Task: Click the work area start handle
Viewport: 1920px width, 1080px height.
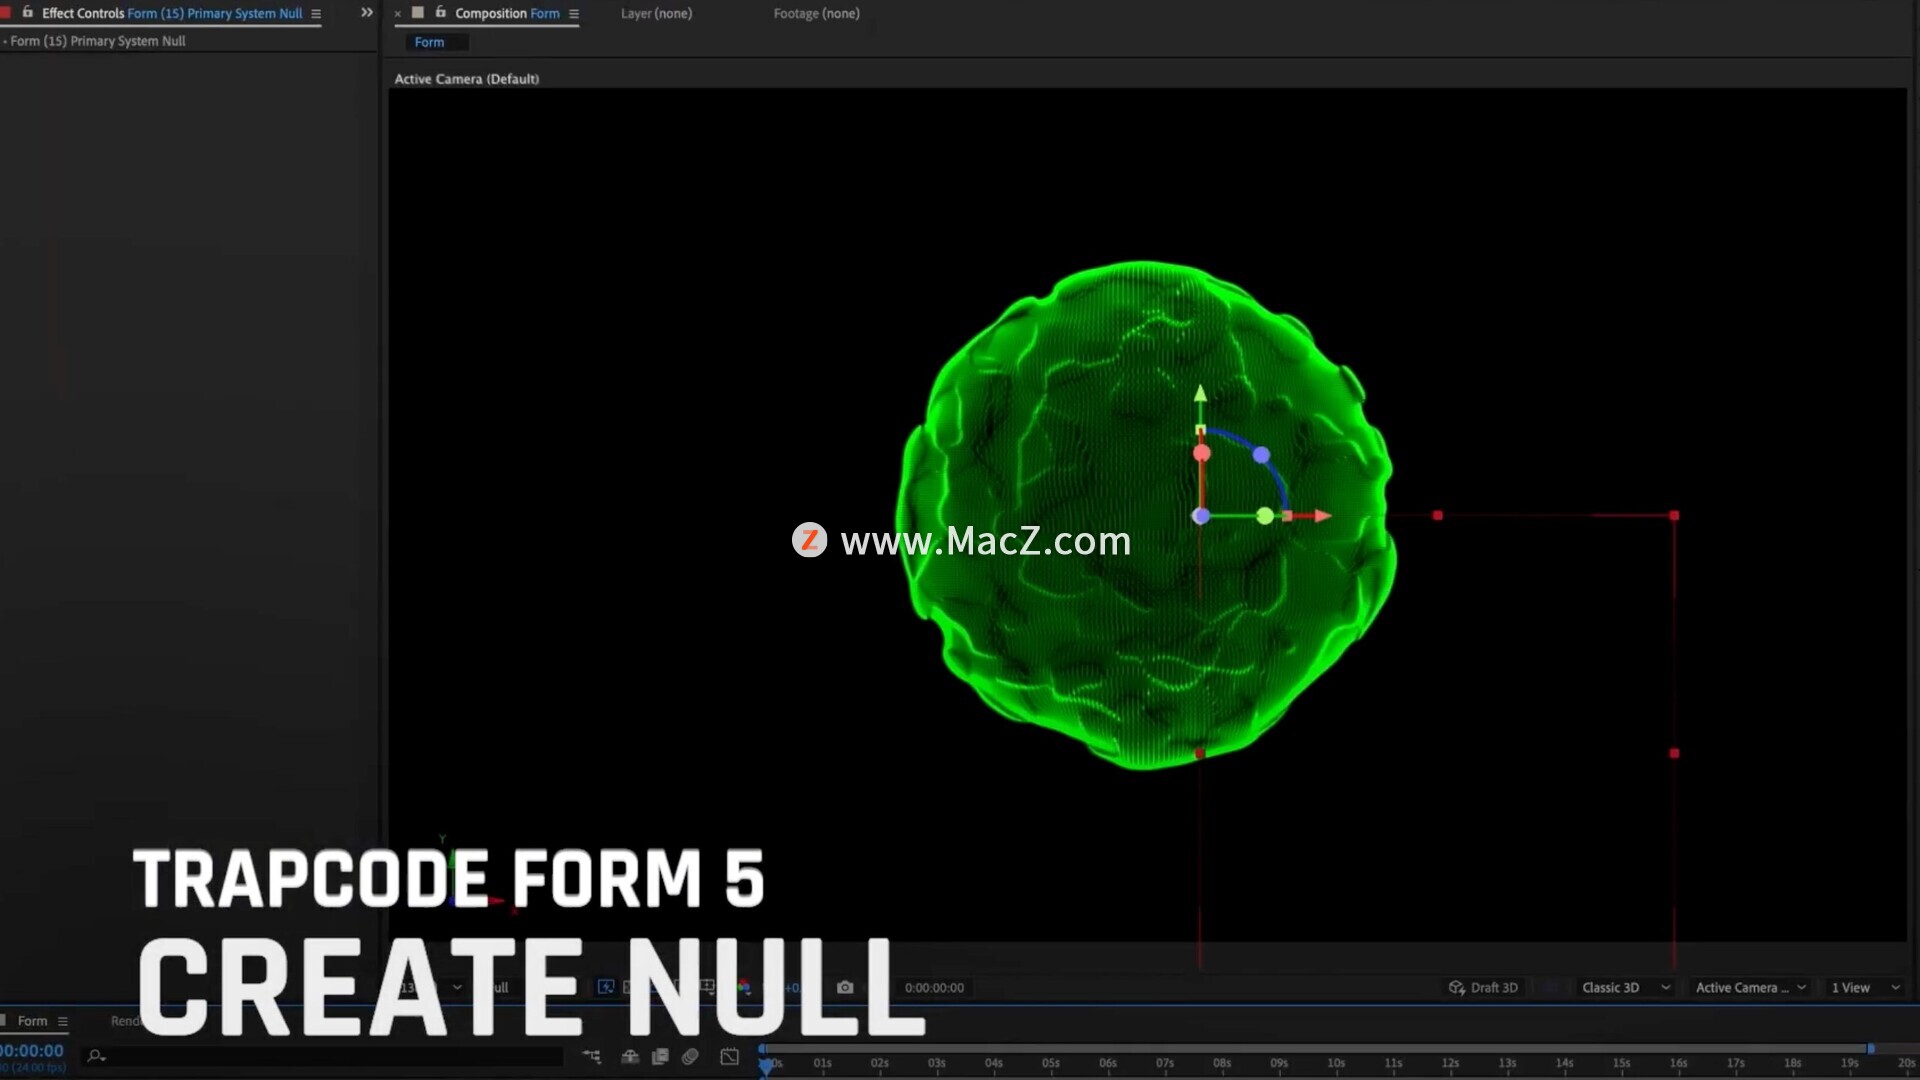Action: (762, 1048)
